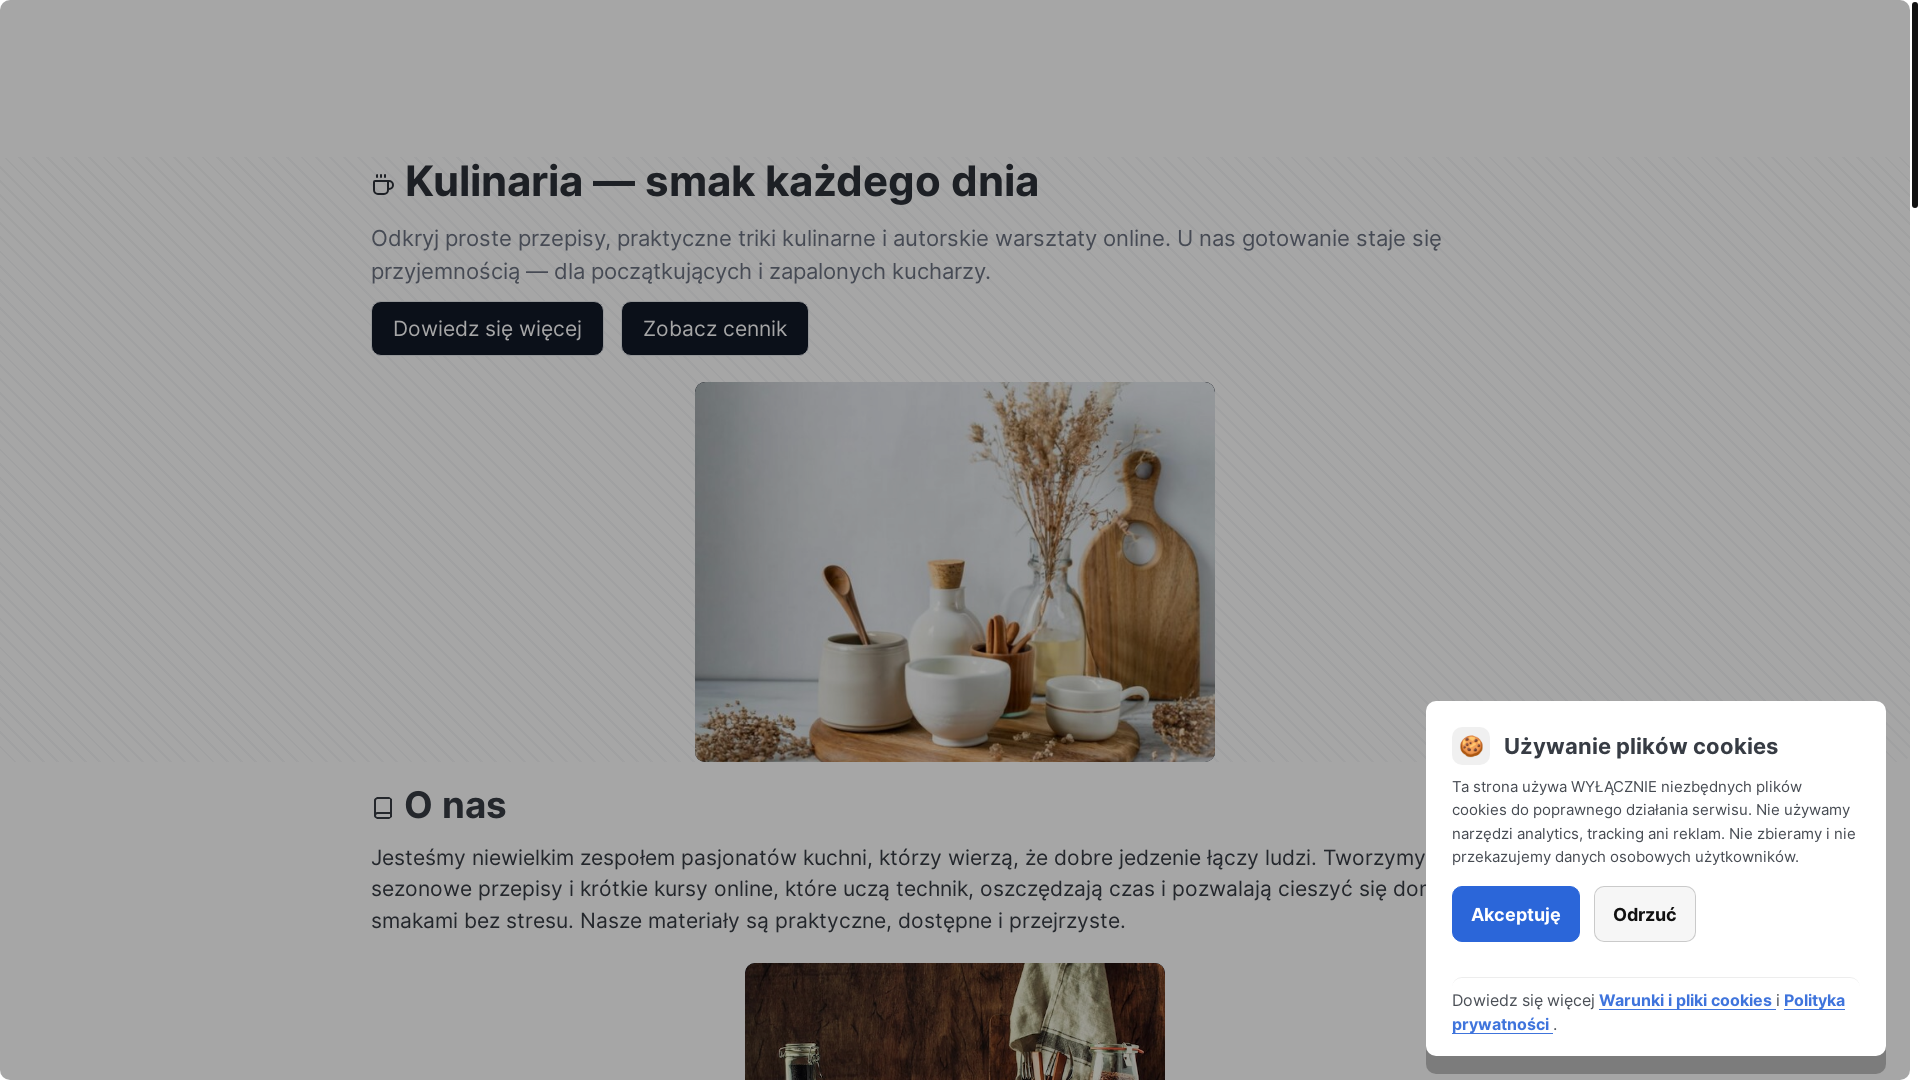This screenshot has width=1920, height=1080.
Task: Reject cookies using the Odrzuć button
Action: pos(1645,914)
